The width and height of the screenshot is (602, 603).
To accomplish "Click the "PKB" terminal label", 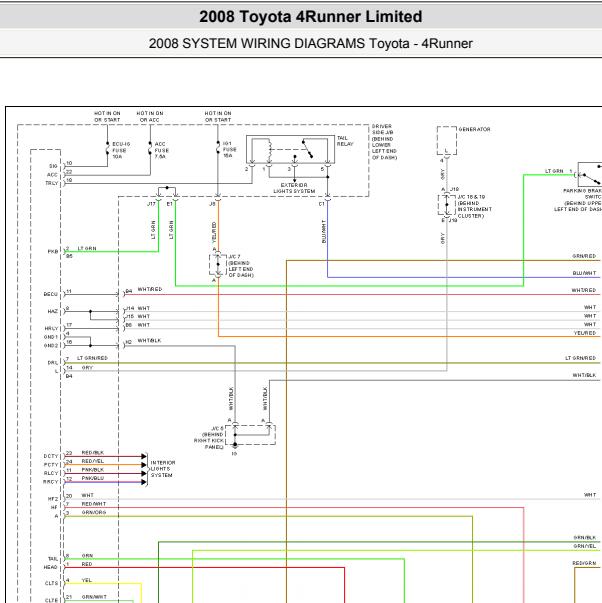I will pyautogui.click(x=53, y=252).
